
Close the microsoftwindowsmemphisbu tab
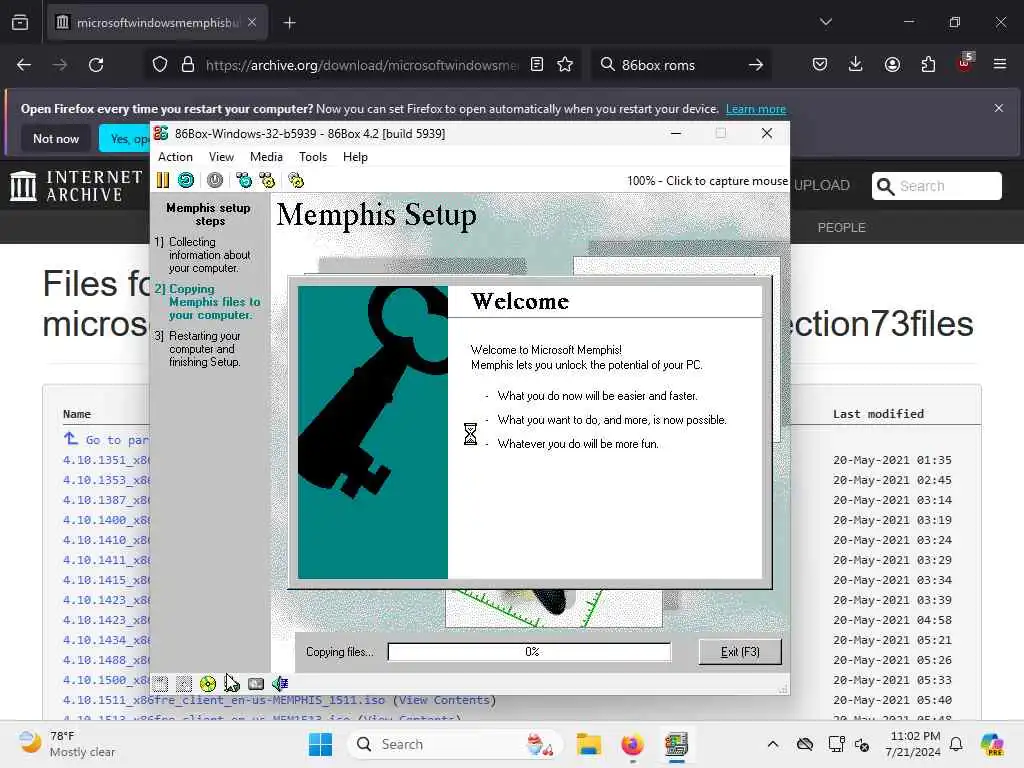[252, 22]
